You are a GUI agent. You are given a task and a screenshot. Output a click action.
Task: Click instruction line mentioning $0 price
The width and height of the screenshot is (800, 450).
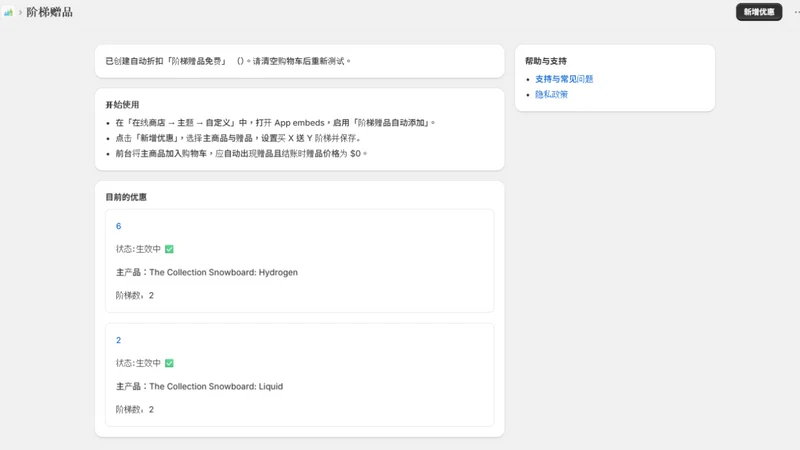241,154
